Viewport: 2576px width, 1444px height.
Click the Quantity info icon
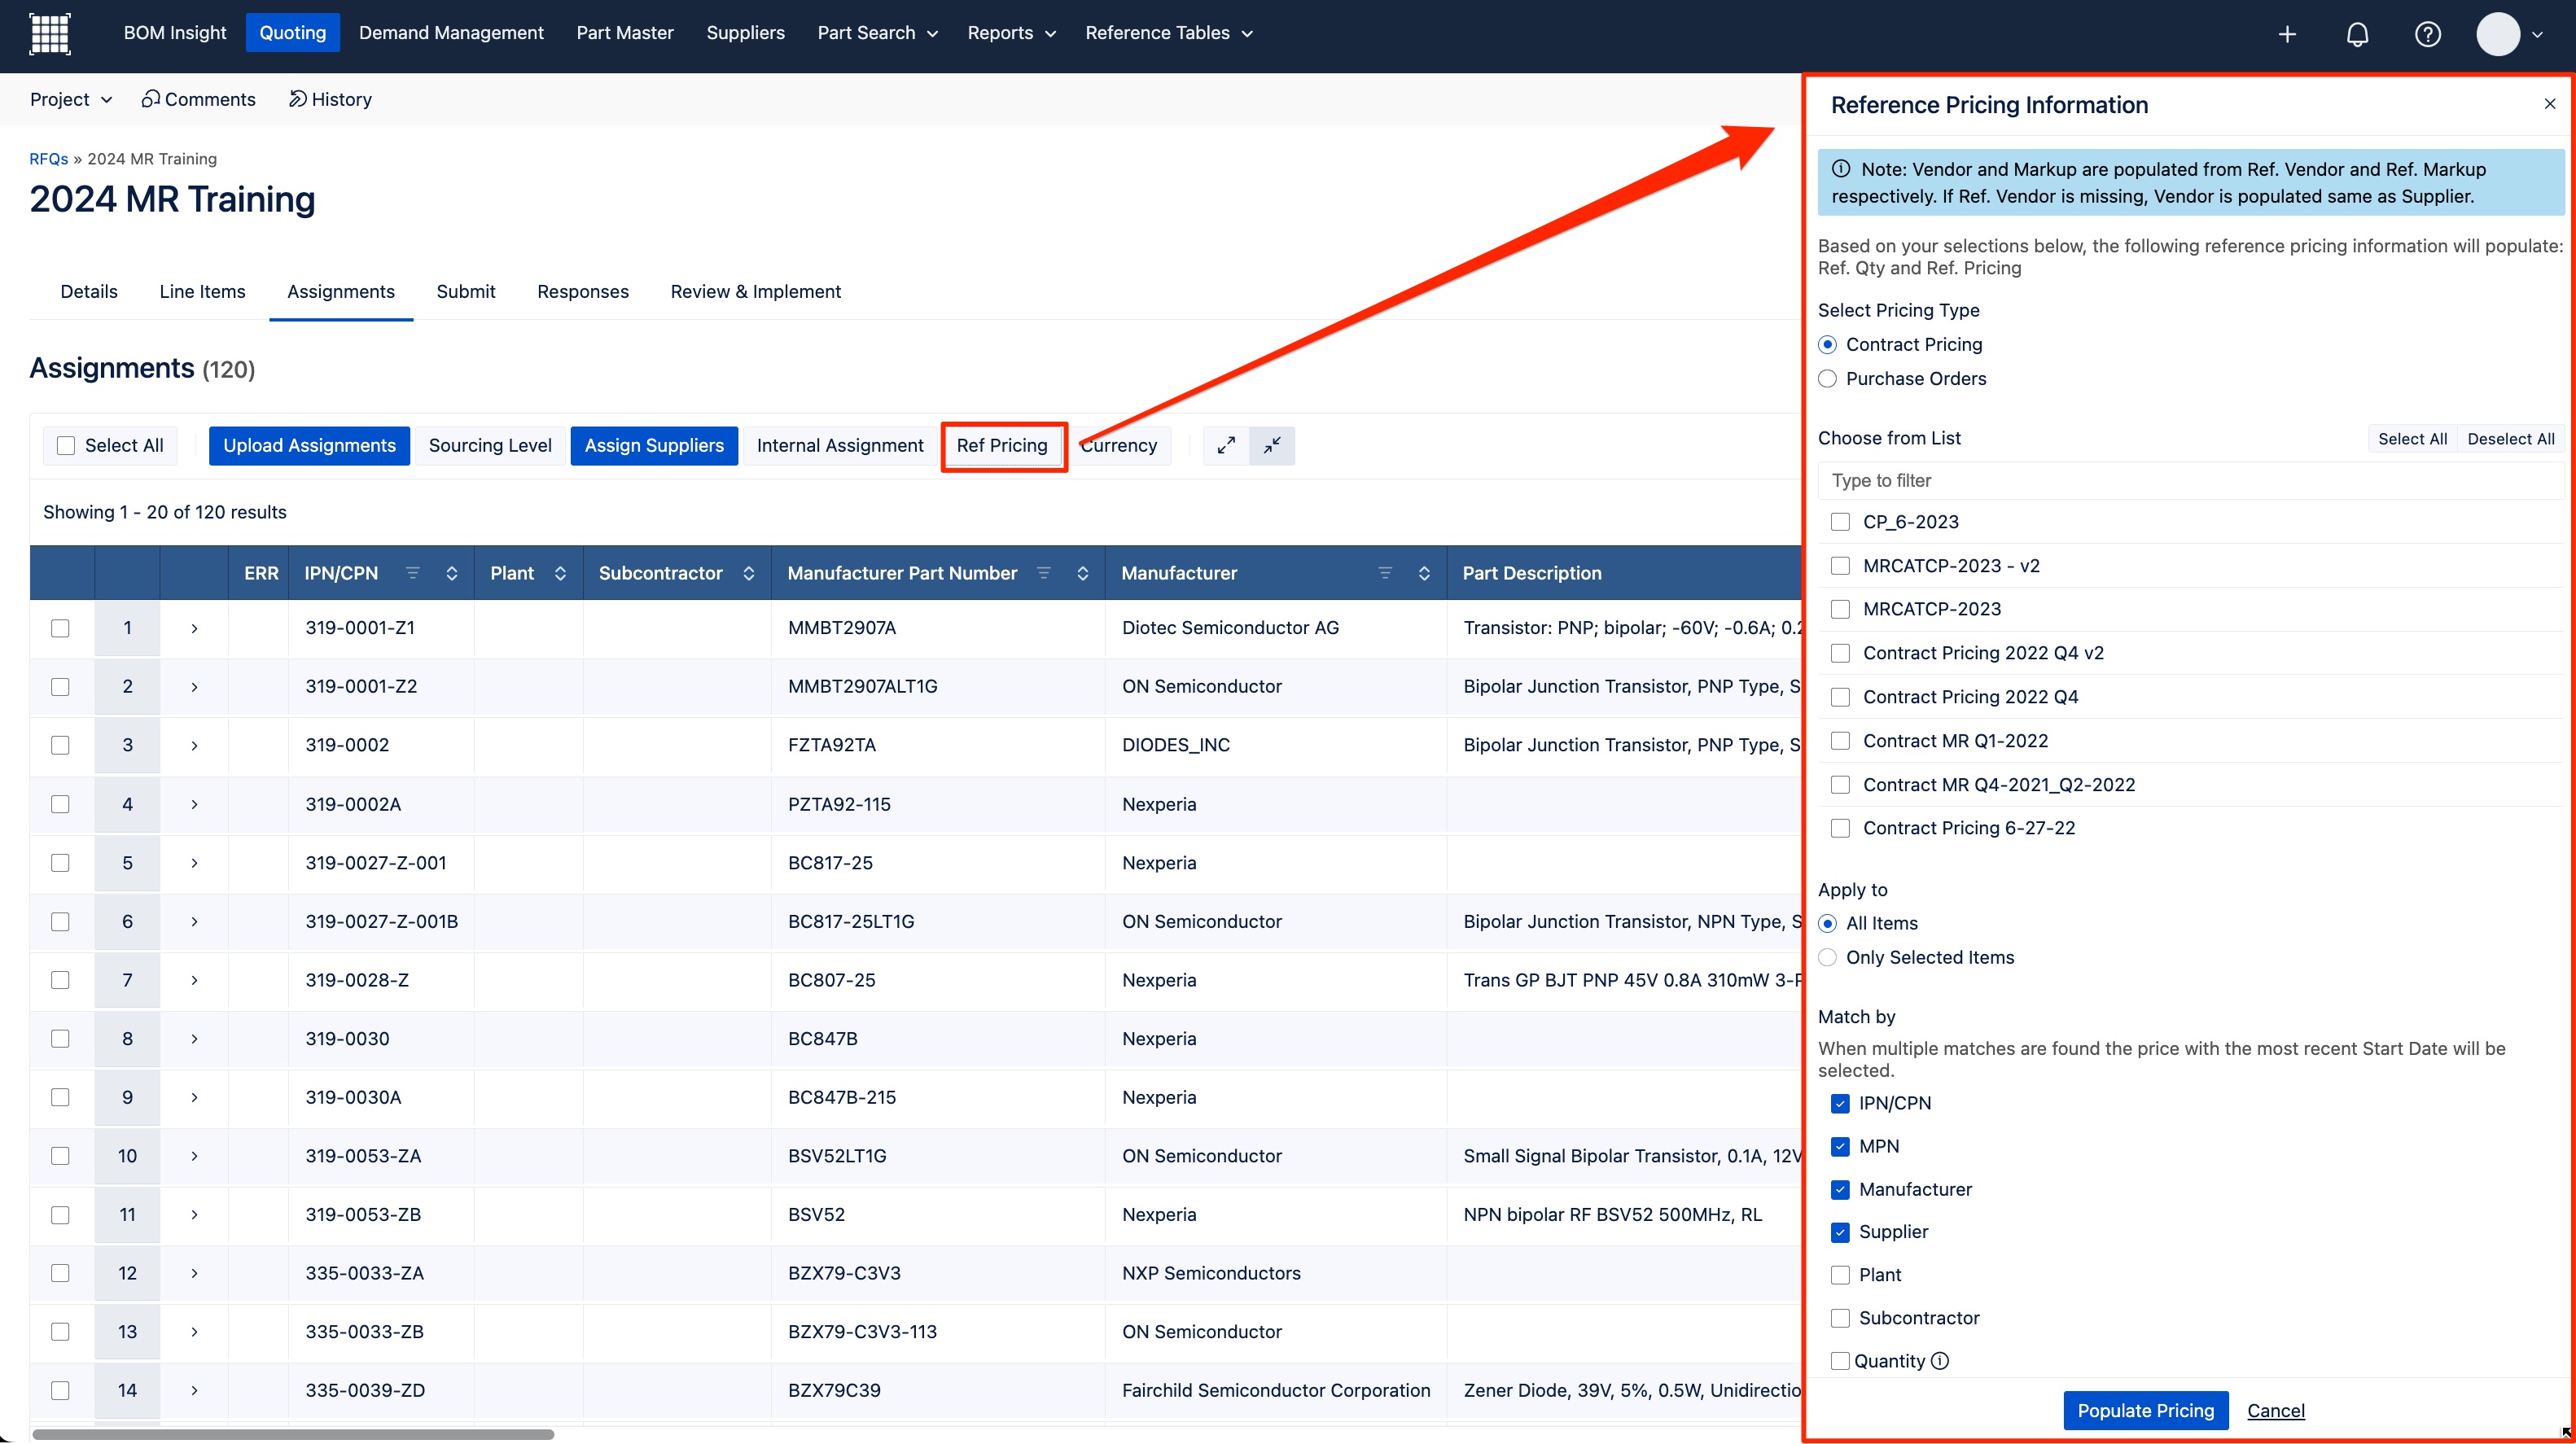tap(1939, 1361)
